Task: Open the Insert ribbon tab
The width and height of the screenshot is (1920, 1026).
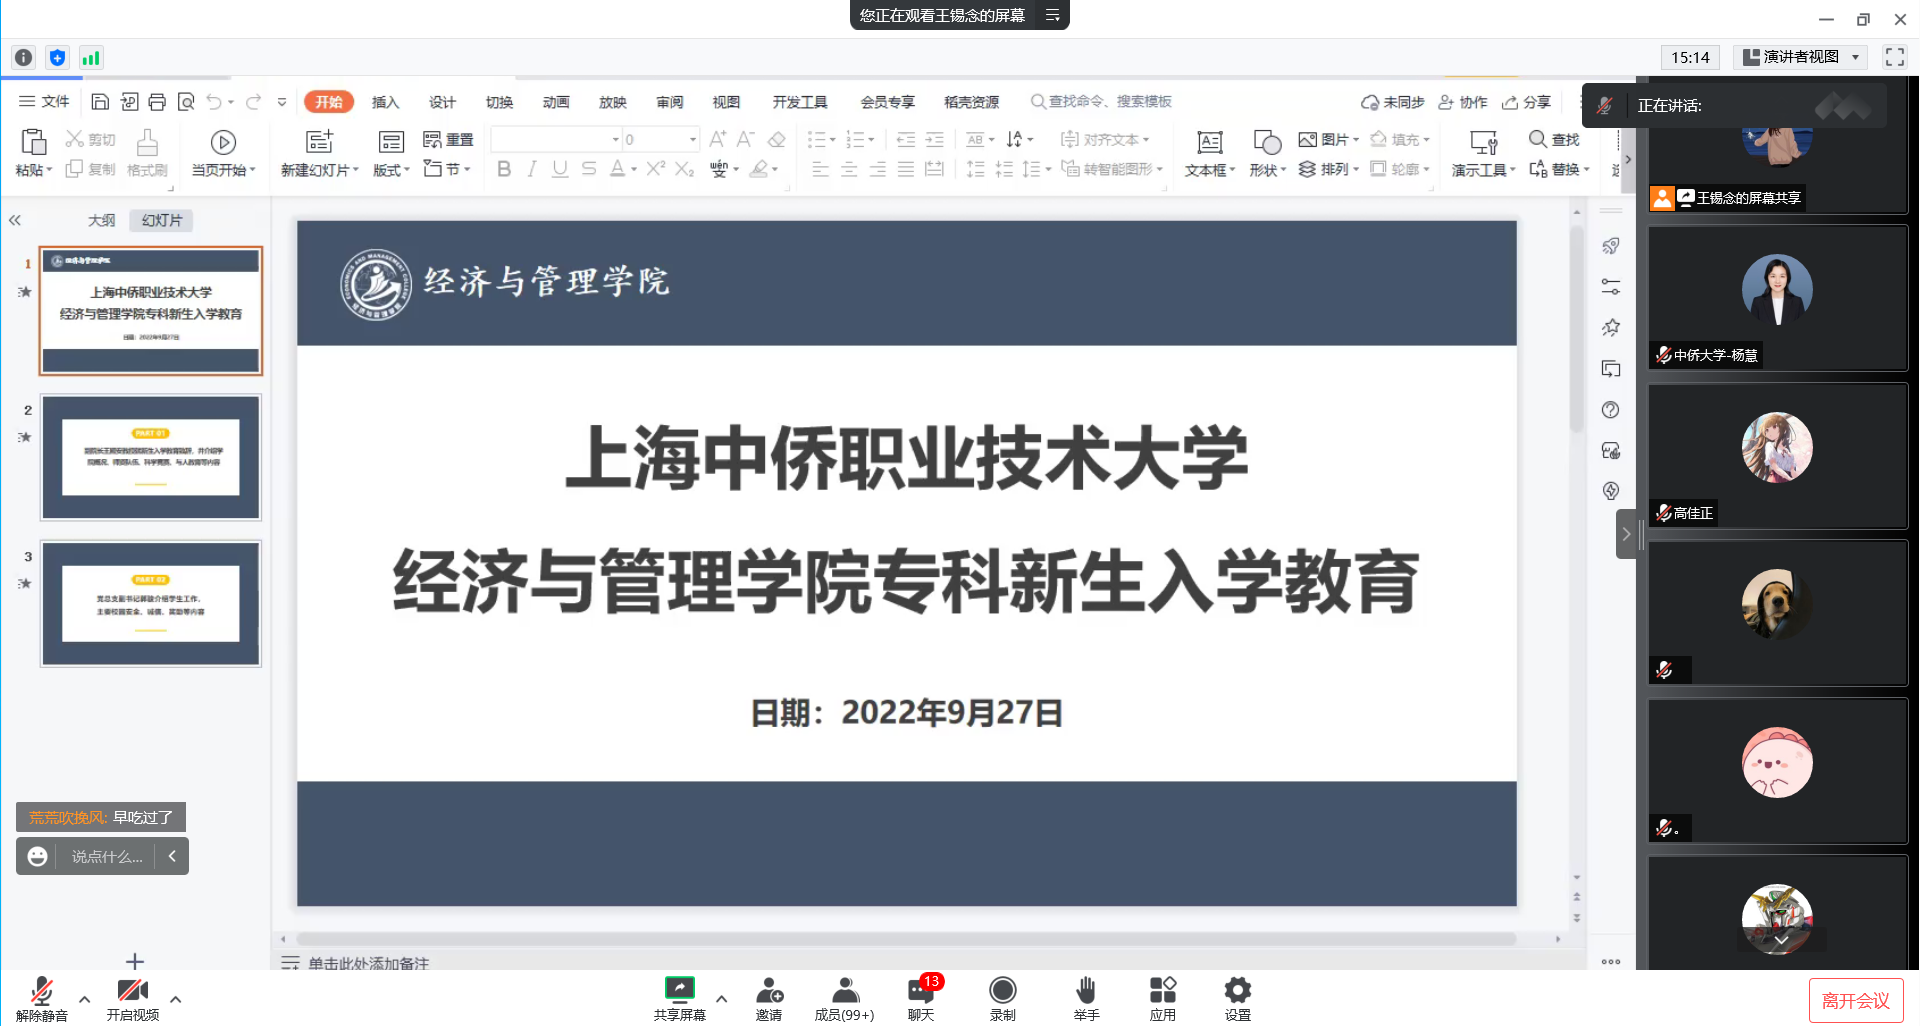Action: pyautogui.click(x=385, y=102)
